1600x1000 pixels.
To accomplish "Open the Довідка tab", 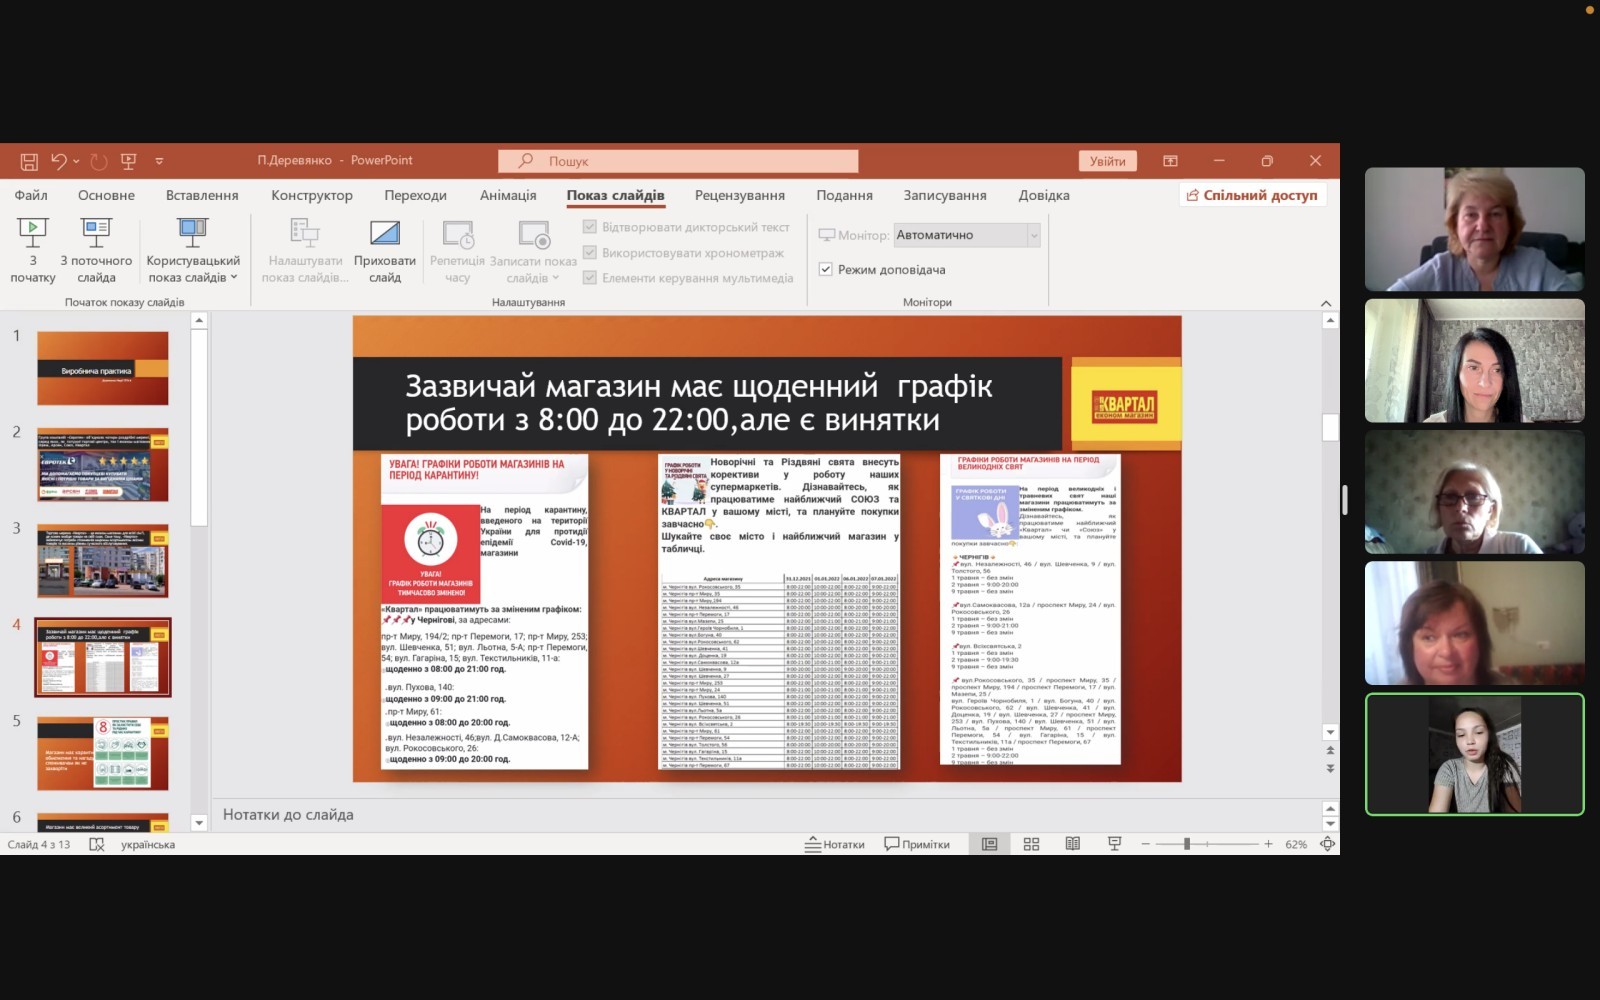I will 1044,195.
